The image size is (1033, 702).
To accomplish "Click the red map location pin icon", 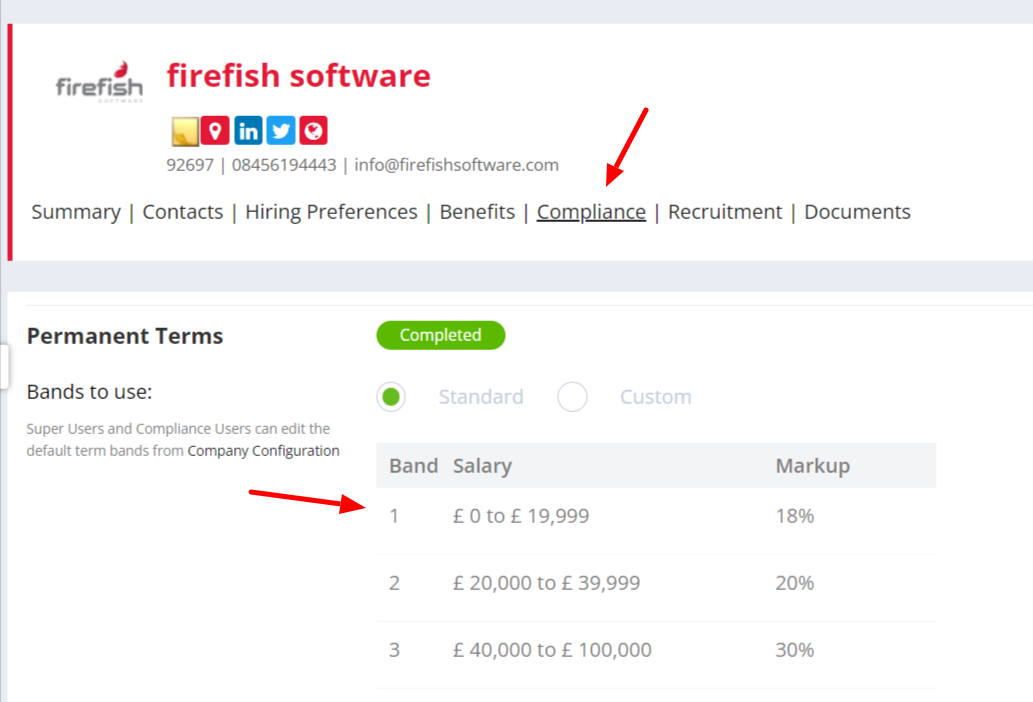I will (215, 130).
